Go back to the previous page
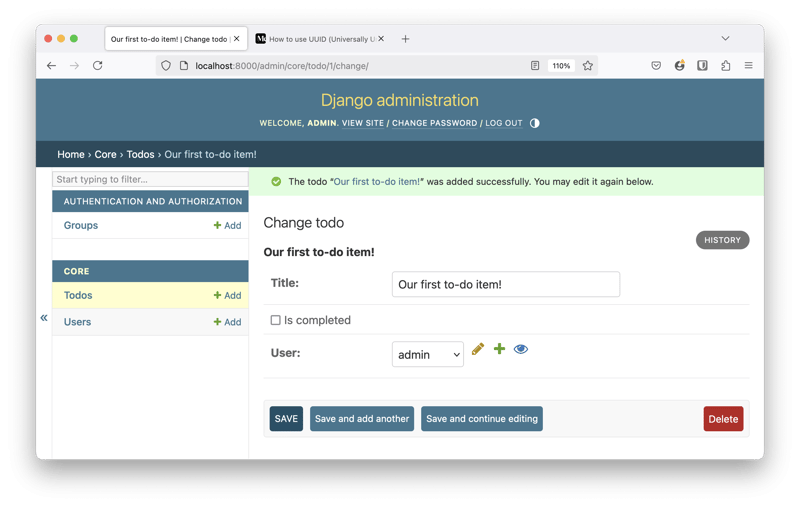 click(52, 66)
